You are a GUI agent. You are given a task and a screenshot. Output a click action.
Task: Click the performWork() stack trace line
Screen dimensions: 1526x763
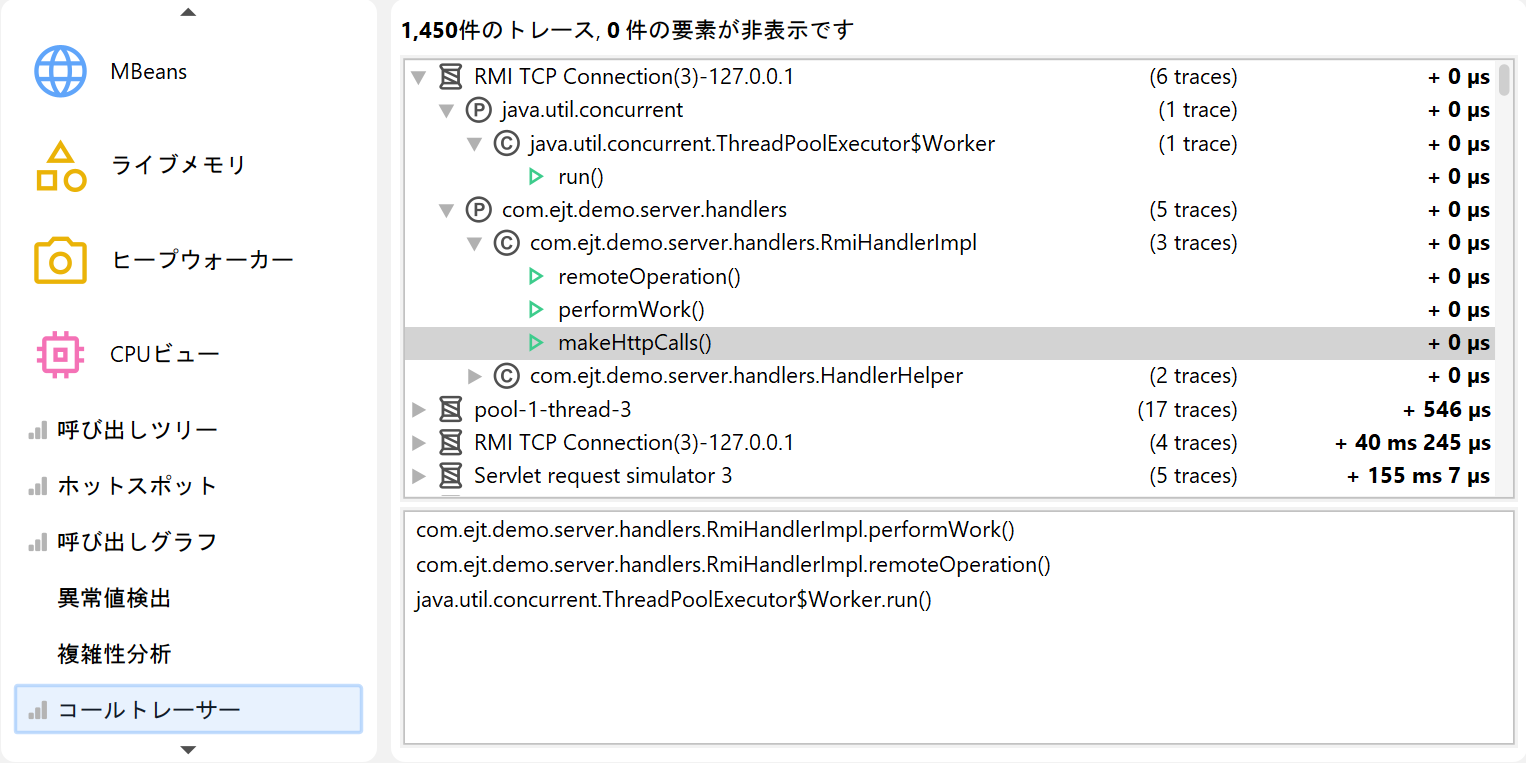pos(714,530)
